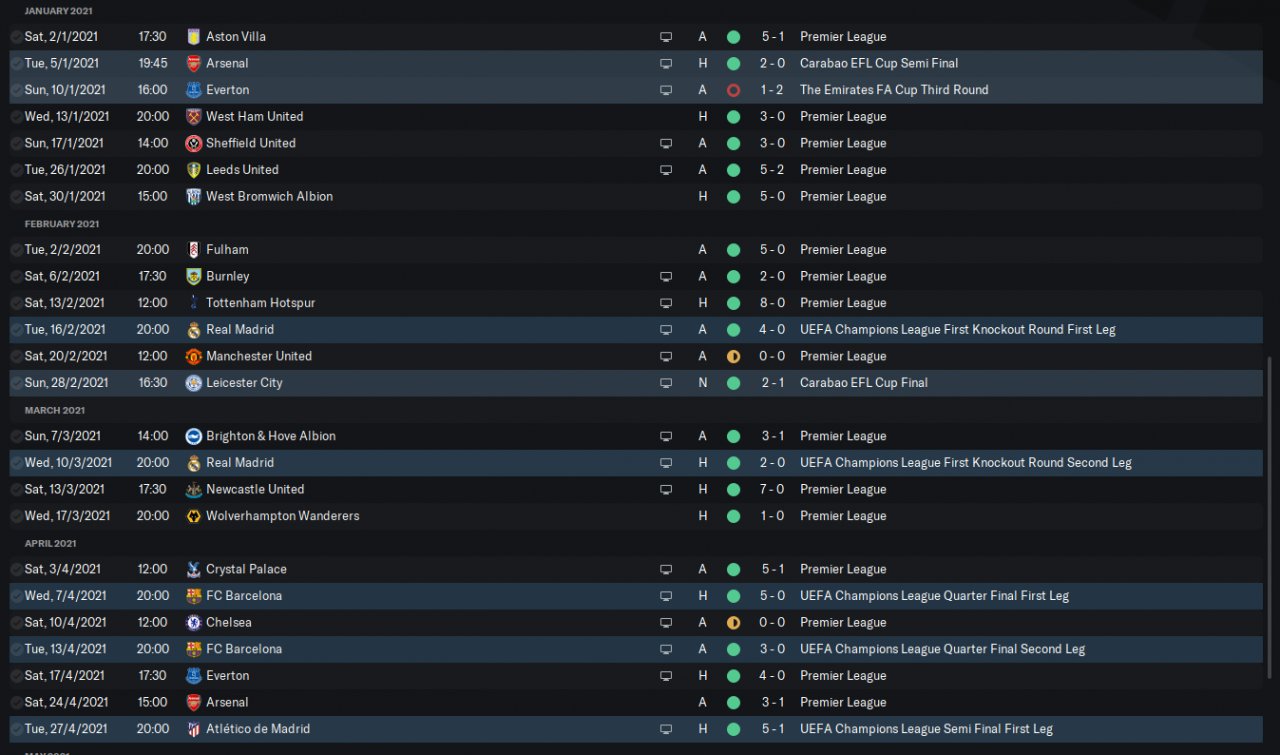Toggle the checkmark beside Sun, 7/3/2021

16,436
